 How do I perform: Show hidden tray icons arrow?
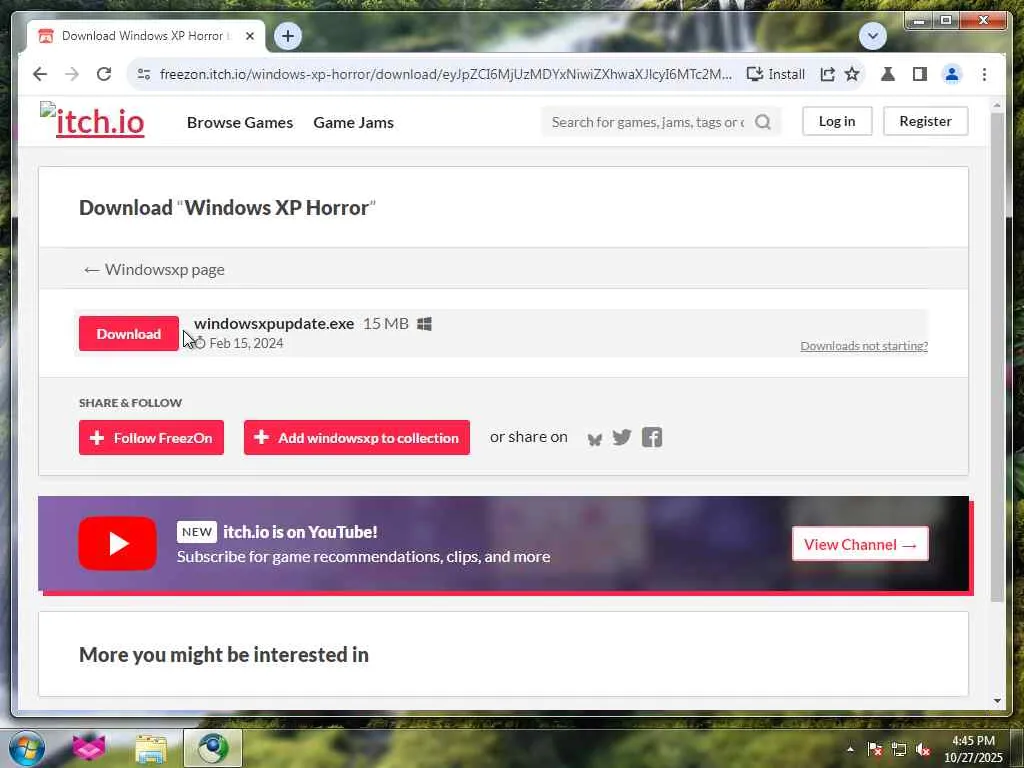850,749
